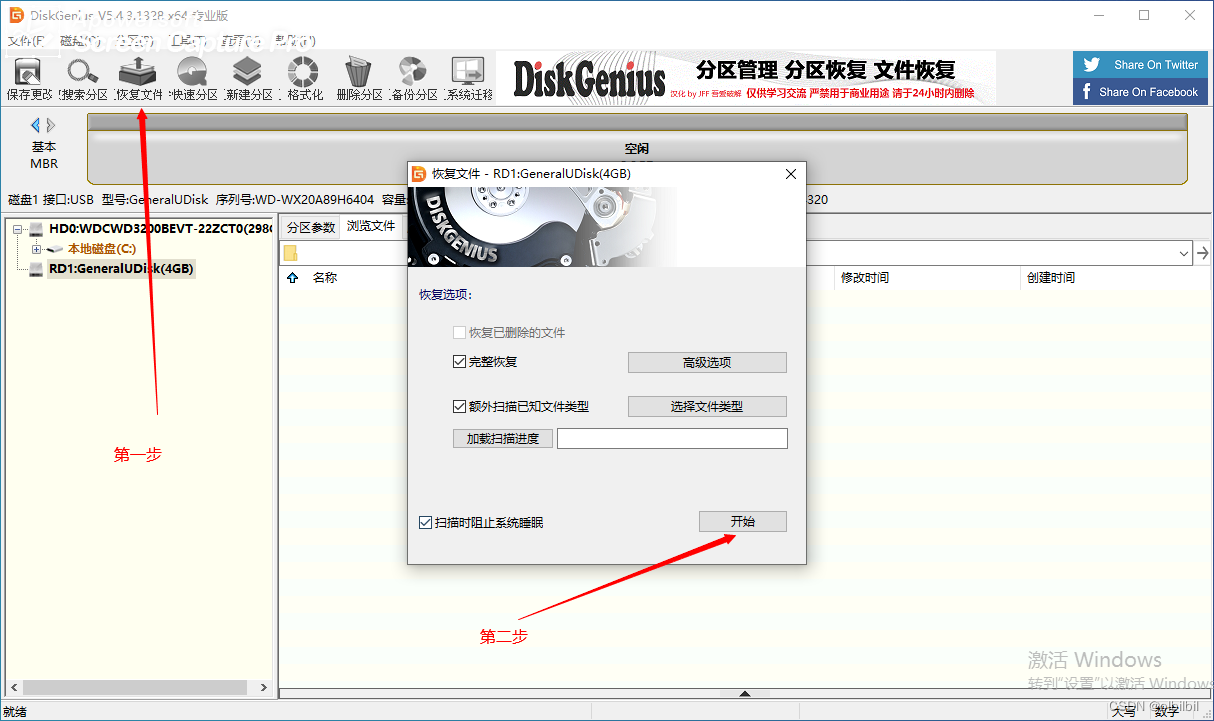Screen dimensions: 1214x721
Task: Click the 格式化 toolbar icon
Action: point(304,79)
